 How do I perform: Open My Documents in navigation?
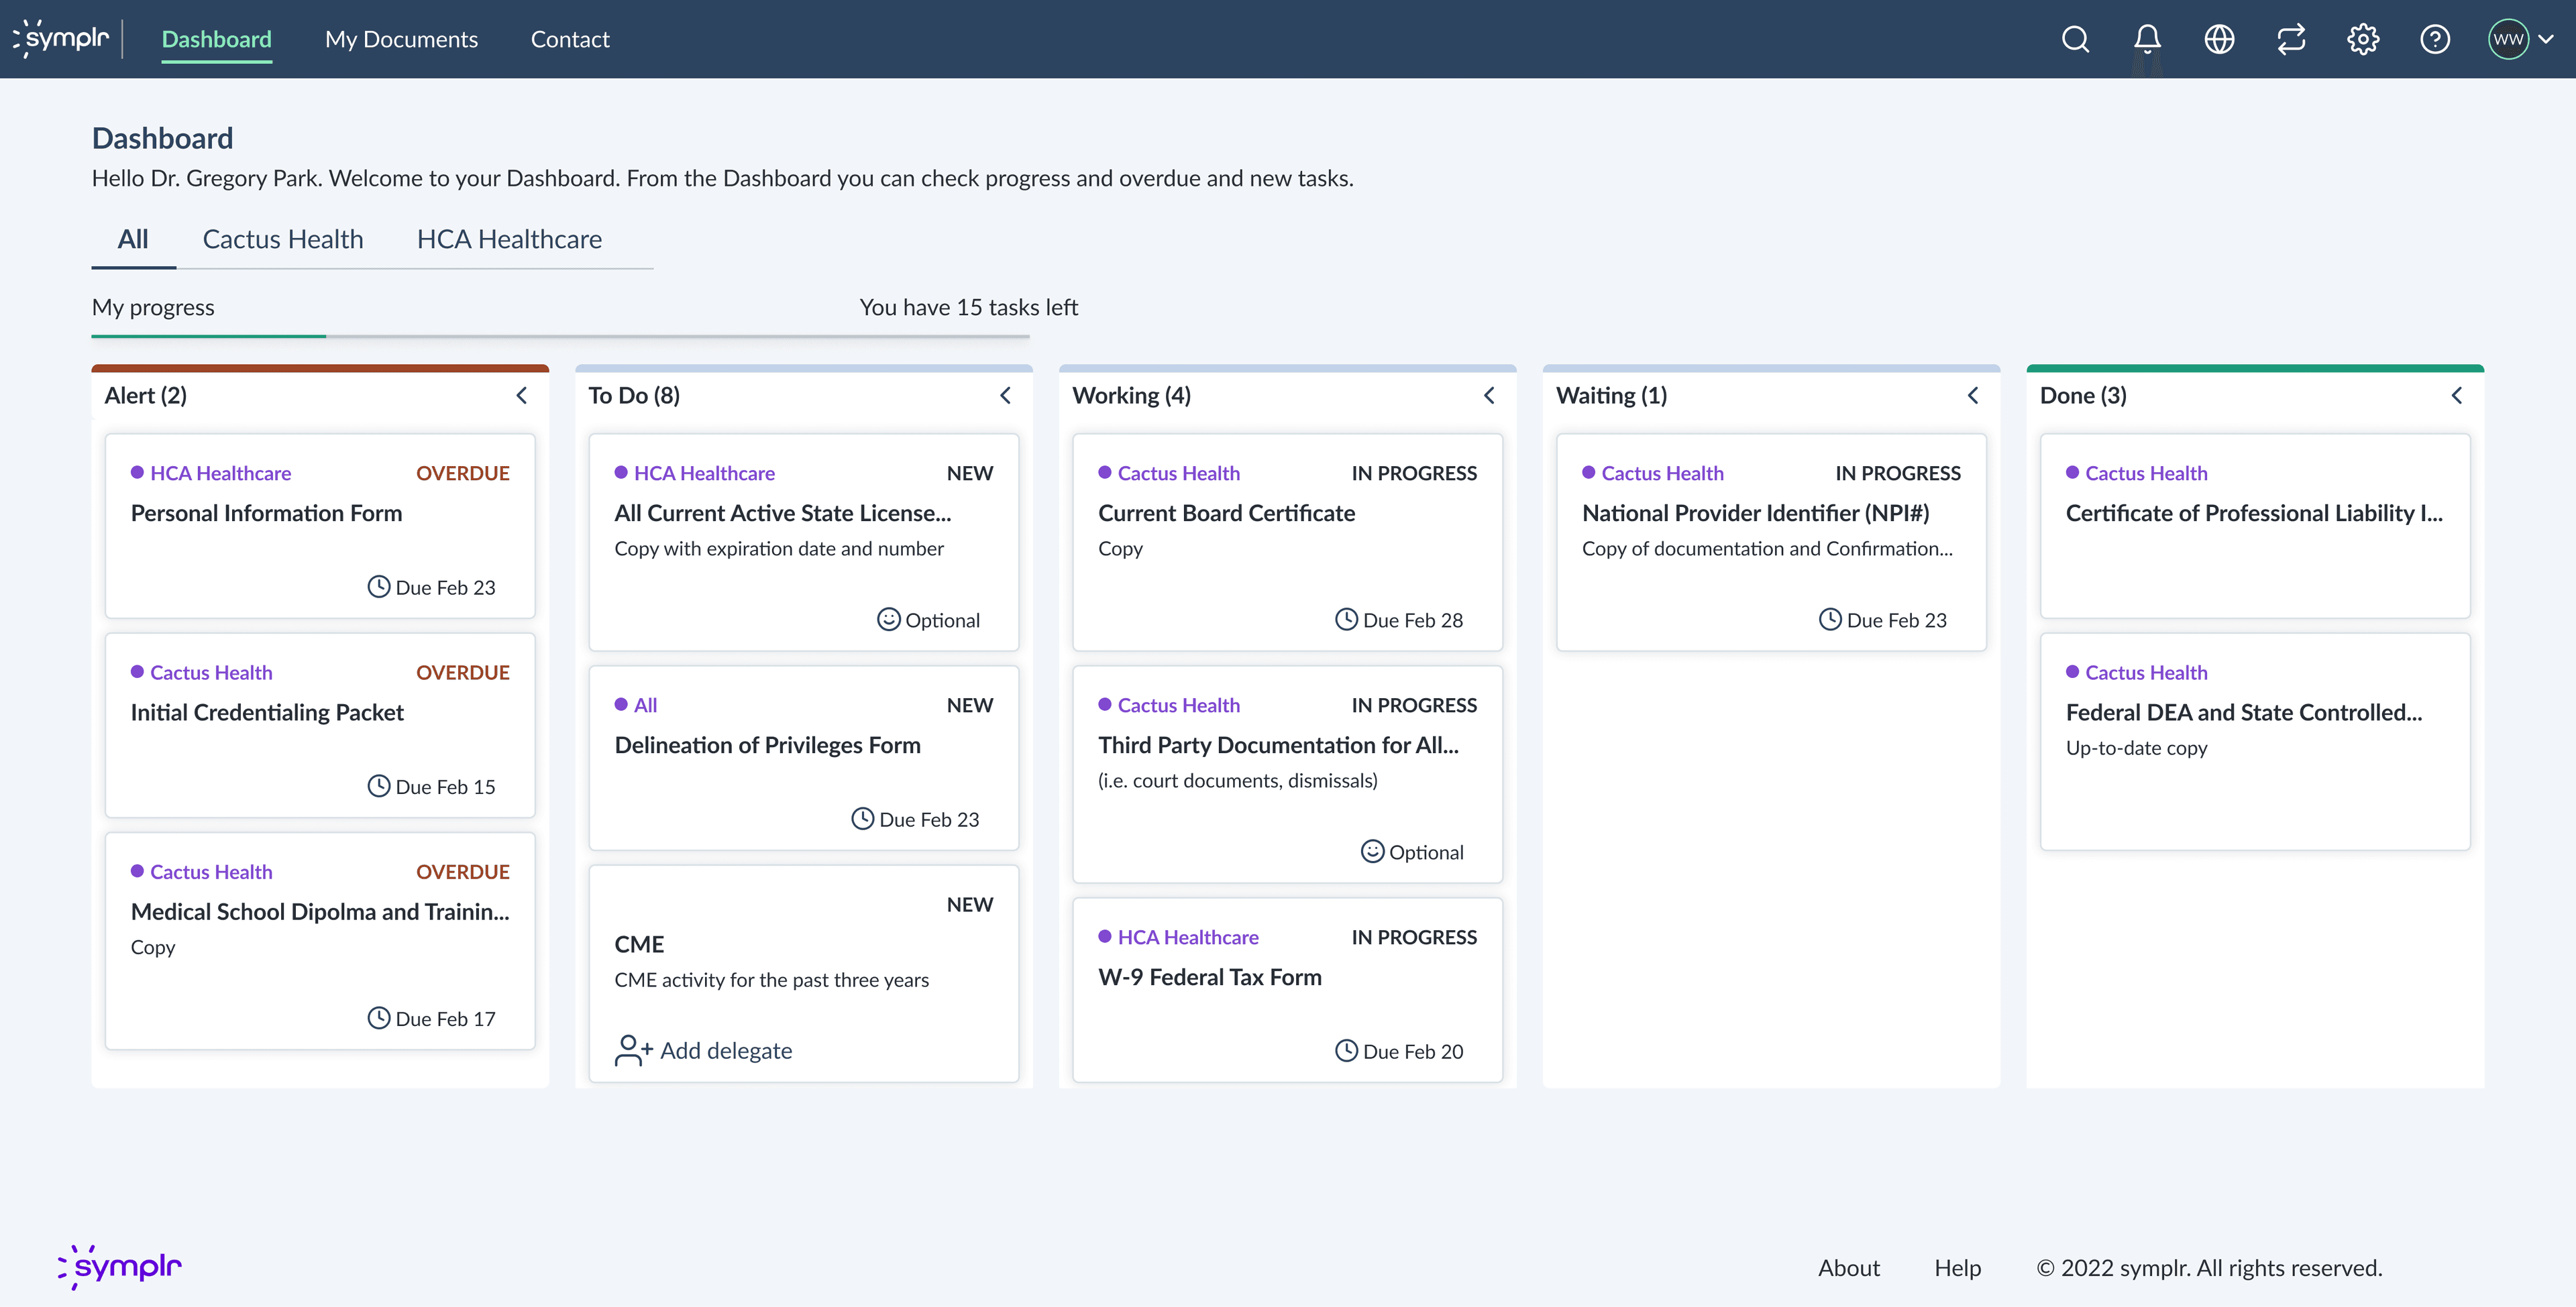[x=401, y=39]
